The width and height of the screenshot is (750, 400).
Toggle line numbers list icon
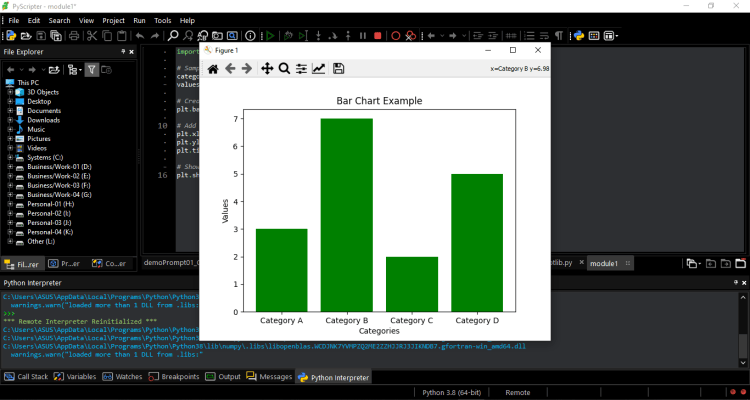pos(529,36)
